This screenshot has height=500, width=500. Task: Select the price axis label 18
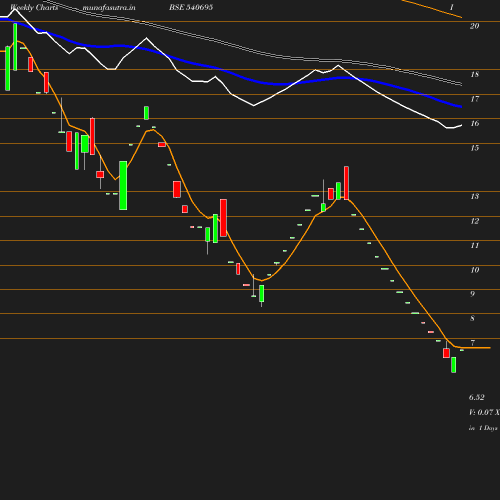tap(475, 74)
